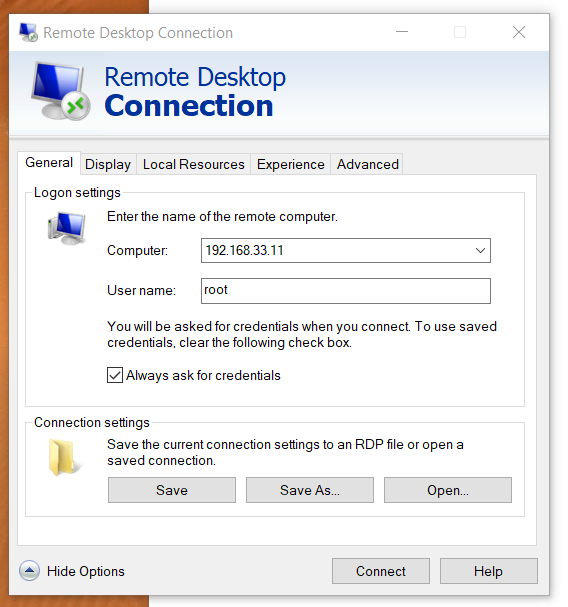The width and height of the screenshot is (568, 607).
Task: Toggle Always ask for credentials checkbox
Action: click(115, 375)
